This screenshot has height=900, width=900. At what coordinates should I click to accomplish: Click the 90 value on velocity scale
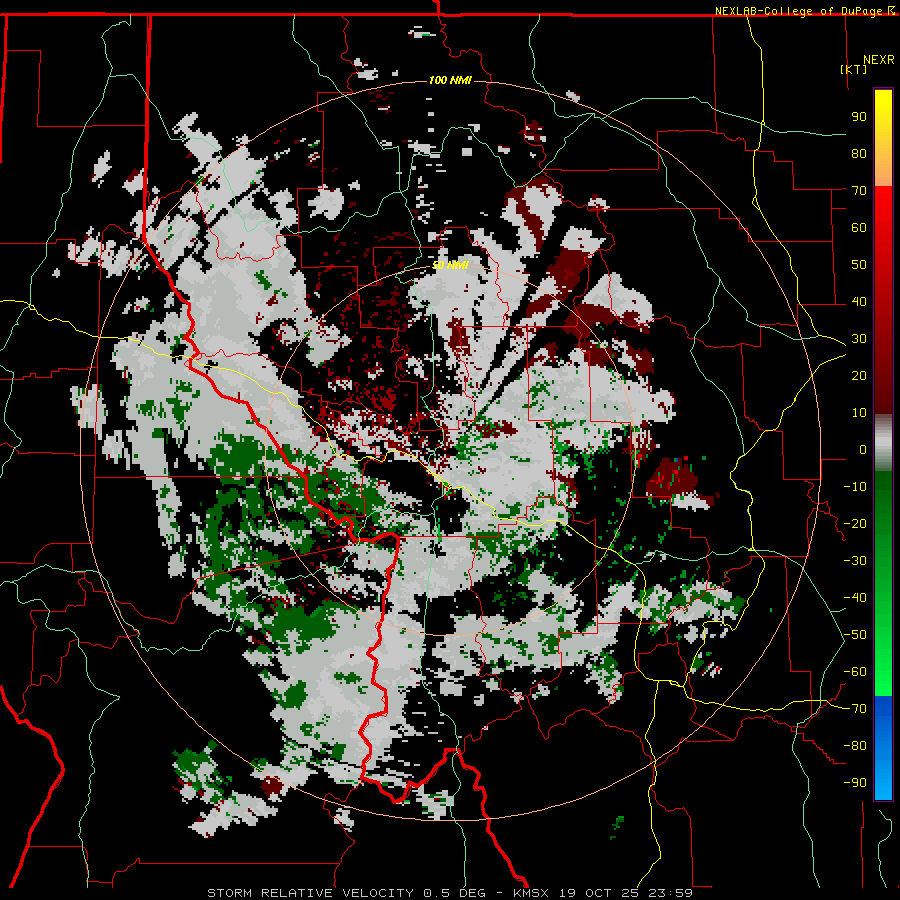tap(859, 117)
